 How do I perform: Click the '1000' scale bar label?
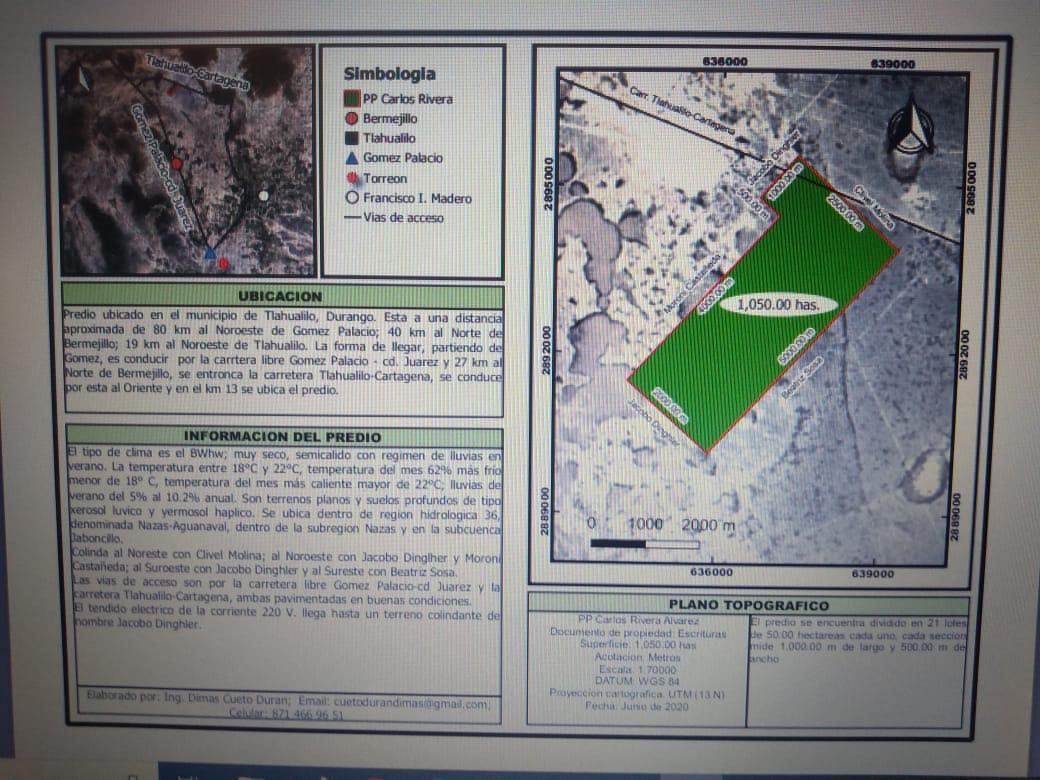(645, 524)
